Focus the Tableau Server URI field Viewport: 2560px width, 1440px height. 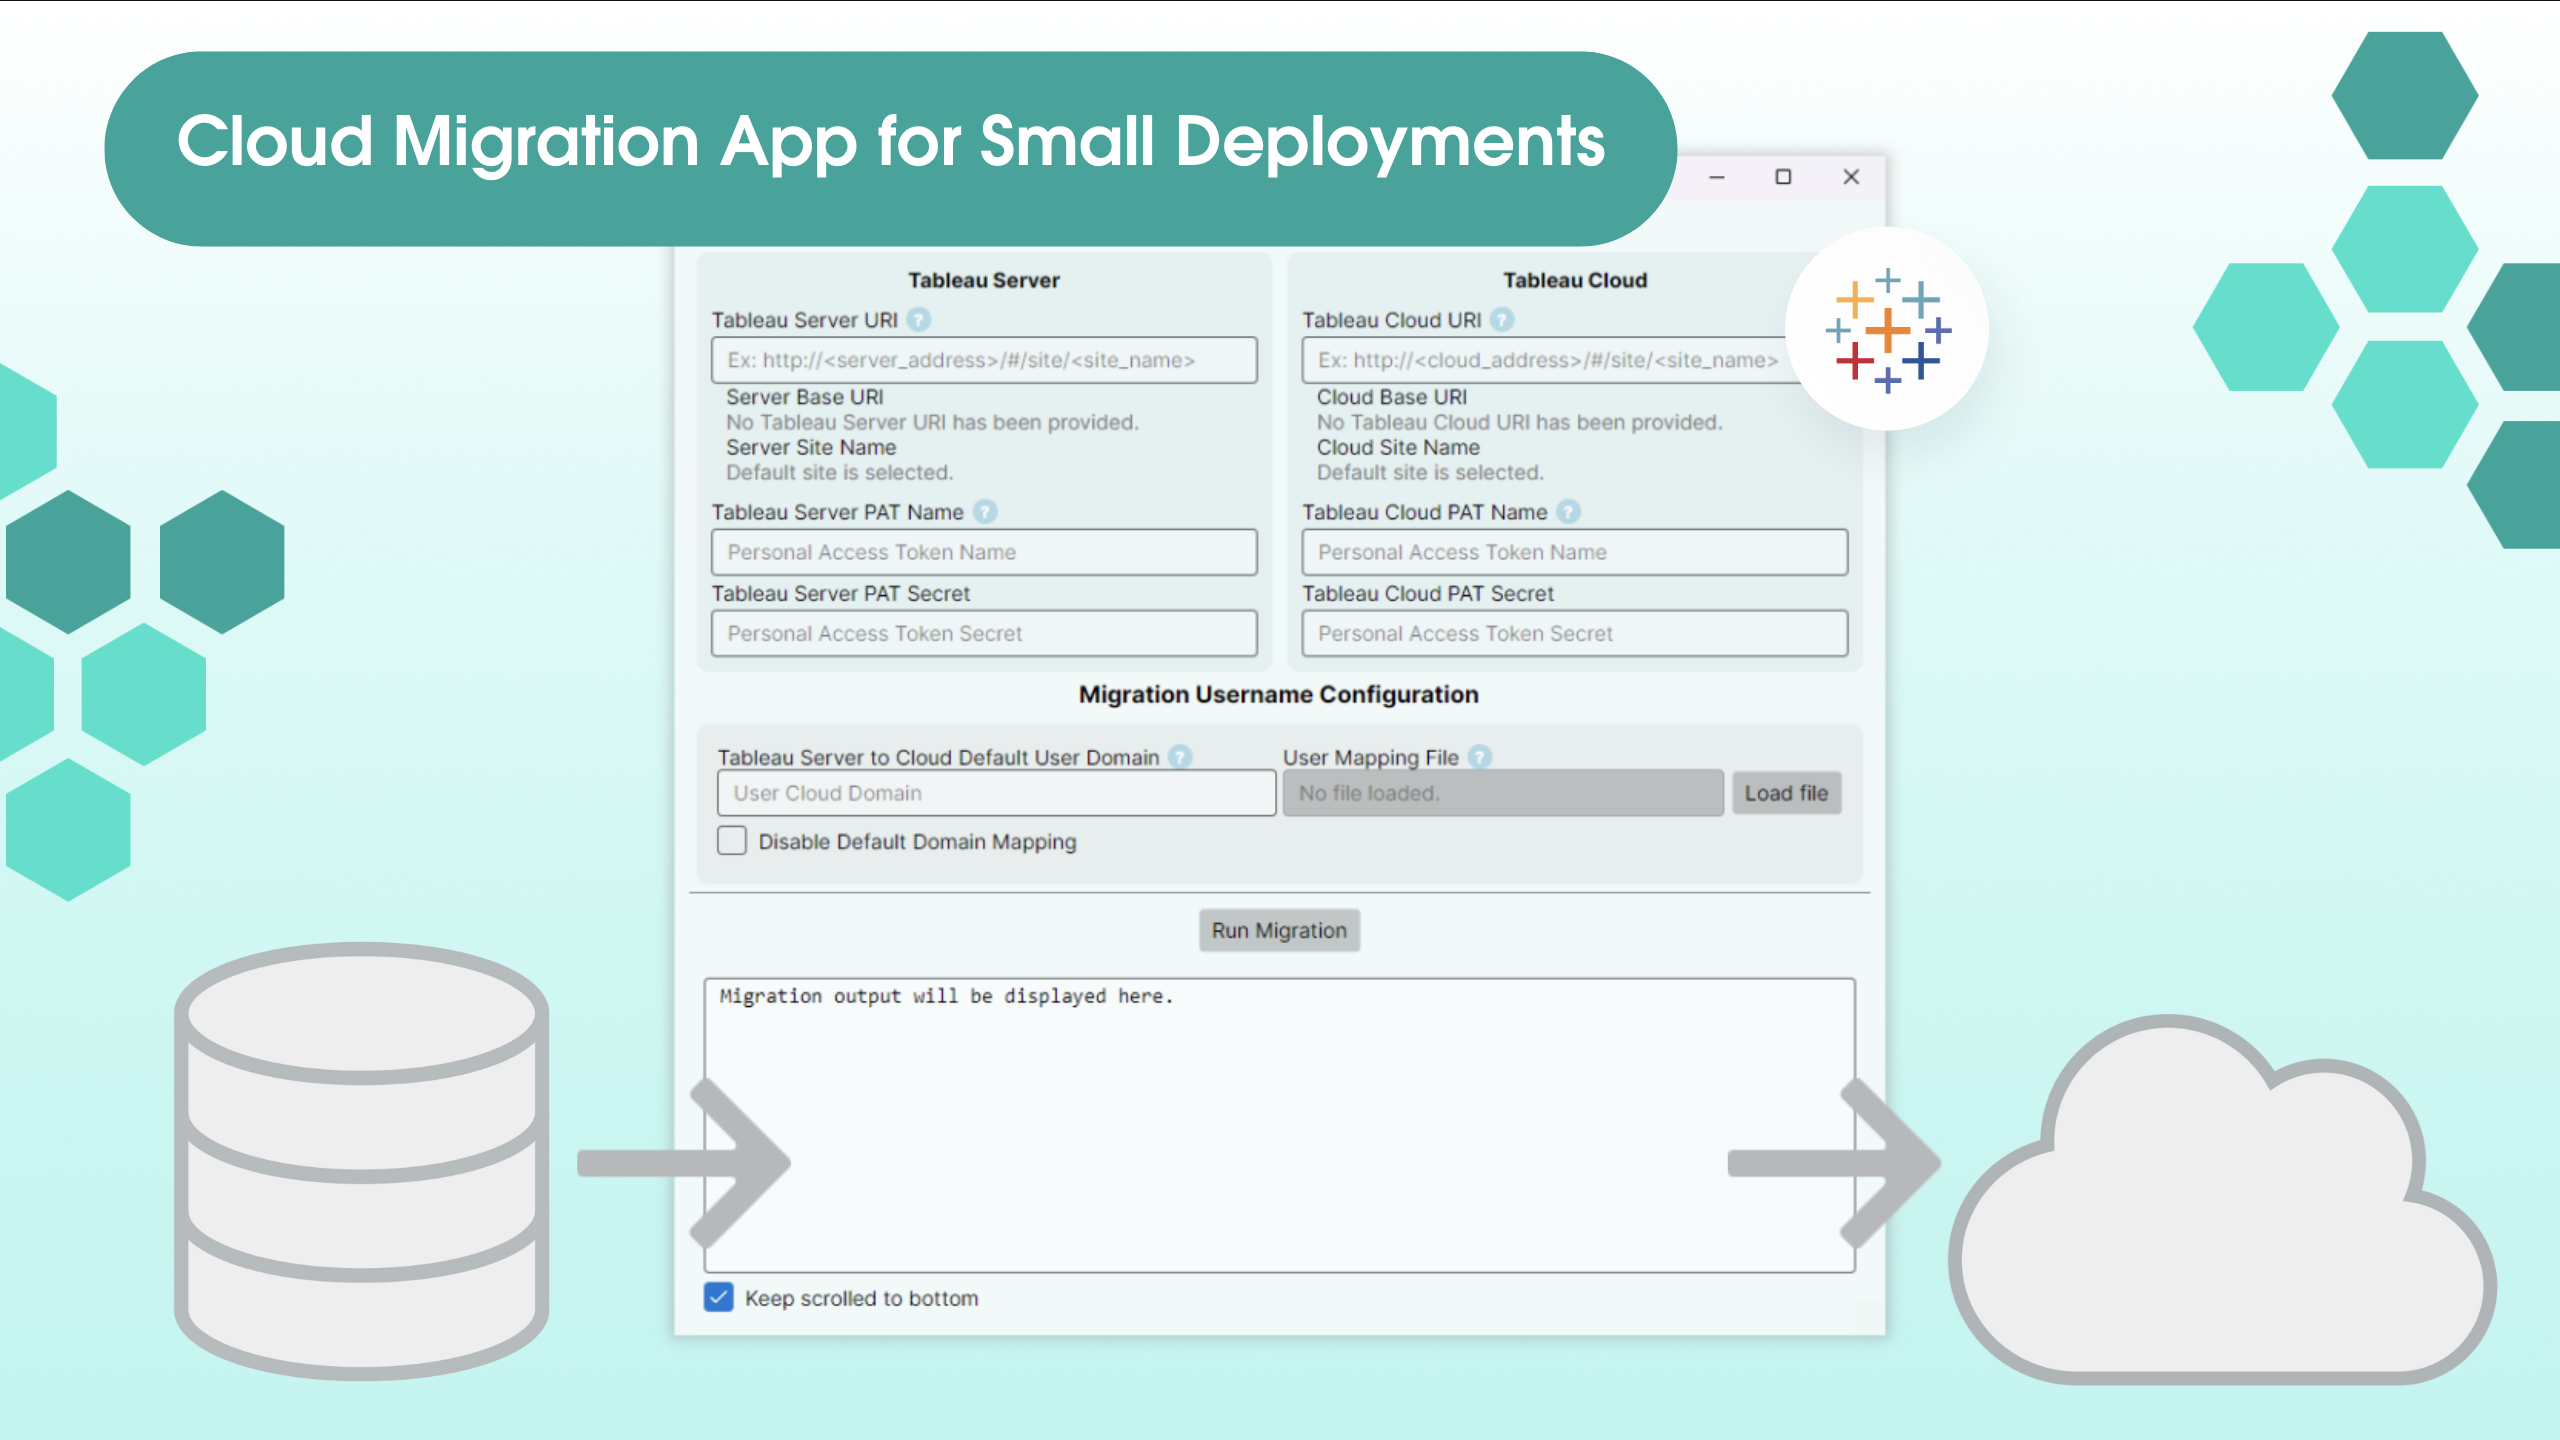(984, 360)
